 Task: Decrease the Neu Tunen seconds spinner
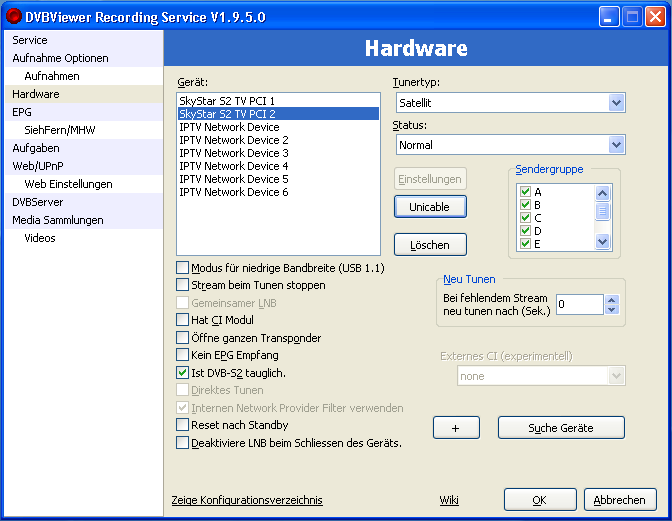click(612, 310)
